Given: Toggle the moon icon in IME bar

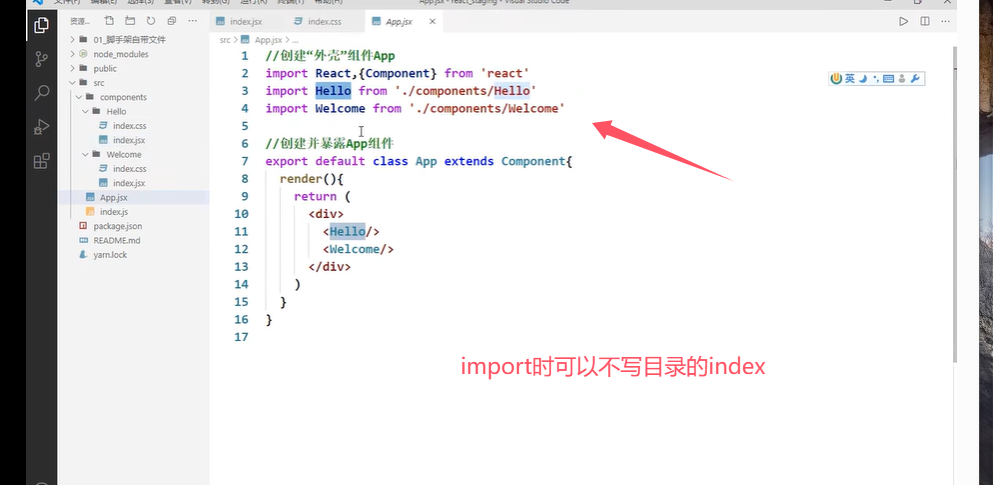Looking at the screenshot, I should (863, 79).
